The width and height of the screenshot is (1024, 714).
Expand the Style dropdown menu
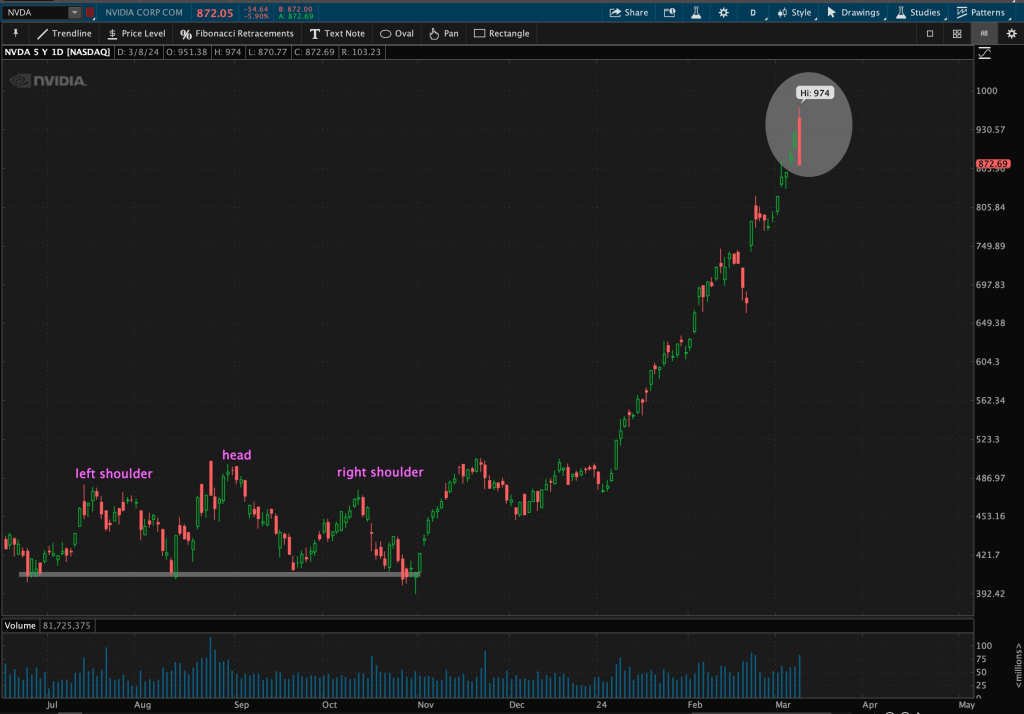click(x=795, y=13)
